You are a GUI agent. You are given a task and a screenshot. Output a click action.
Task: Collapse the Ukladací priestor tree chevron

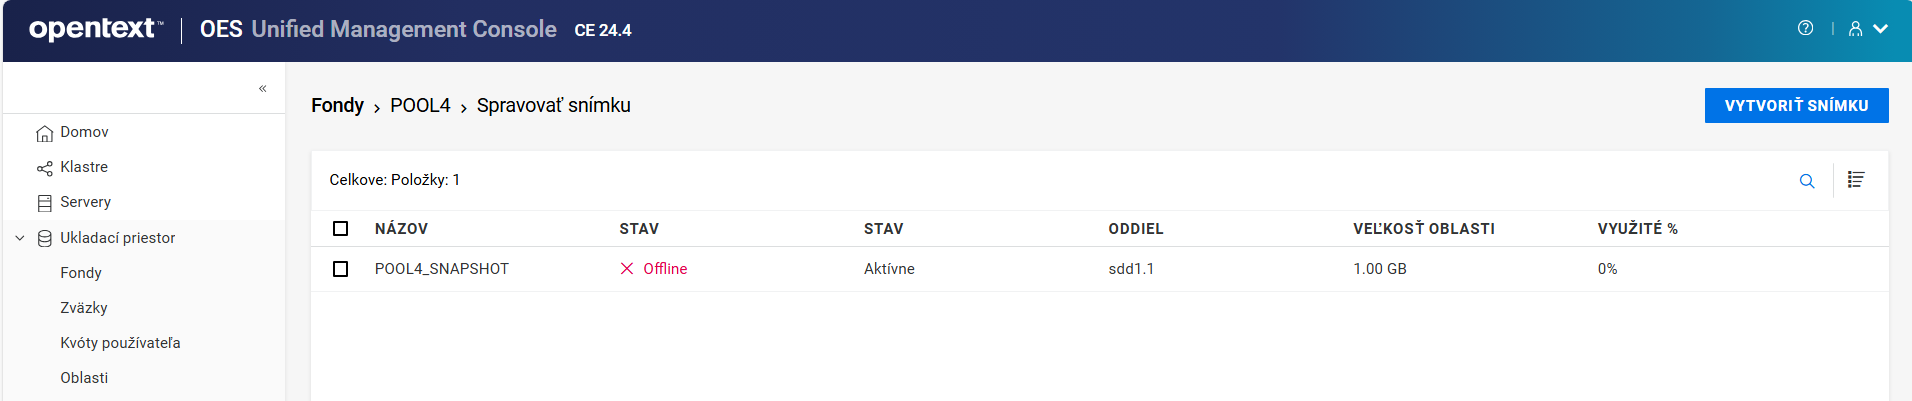tap(20, 238)
